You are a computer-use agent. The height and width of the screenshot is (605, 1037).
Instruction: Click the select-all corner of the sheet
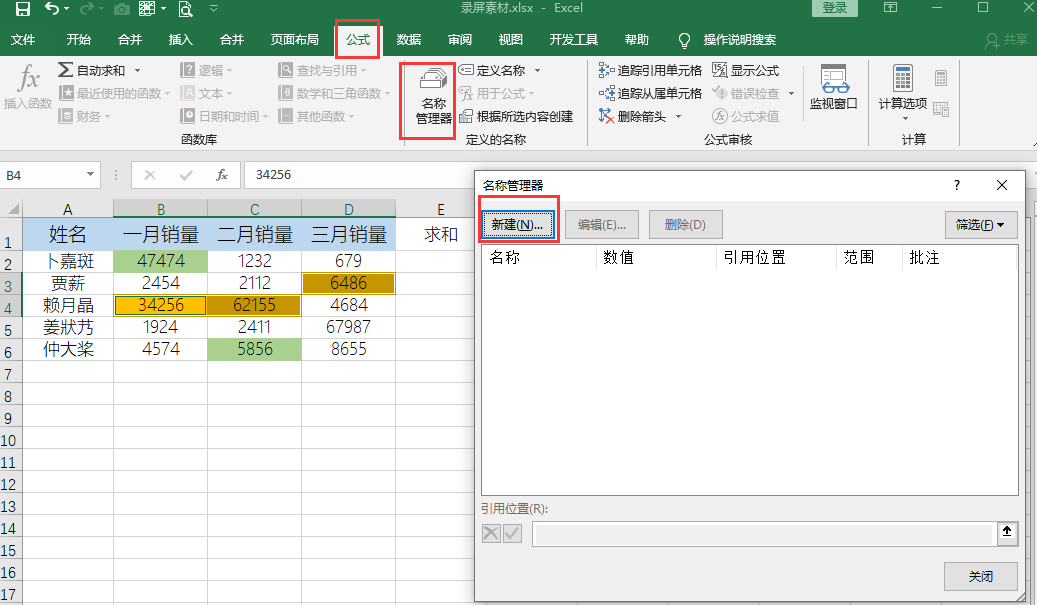[x=11, y=209]
